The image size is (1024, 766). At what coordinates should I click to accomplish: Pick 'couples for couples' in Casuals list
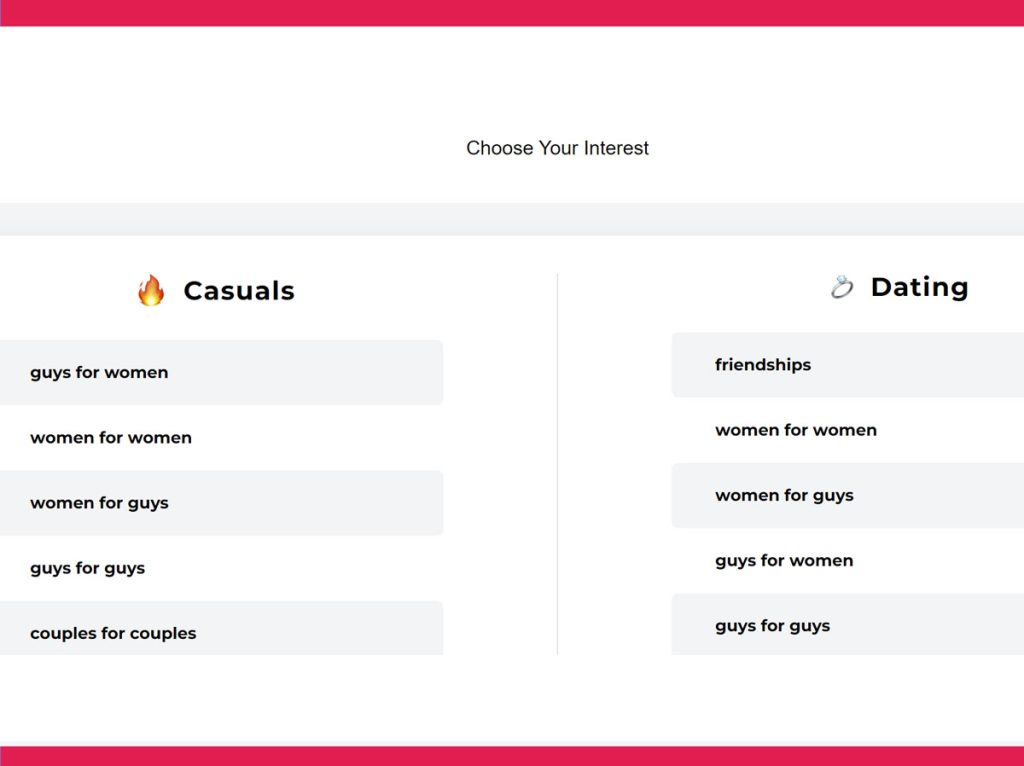(221, 632)
